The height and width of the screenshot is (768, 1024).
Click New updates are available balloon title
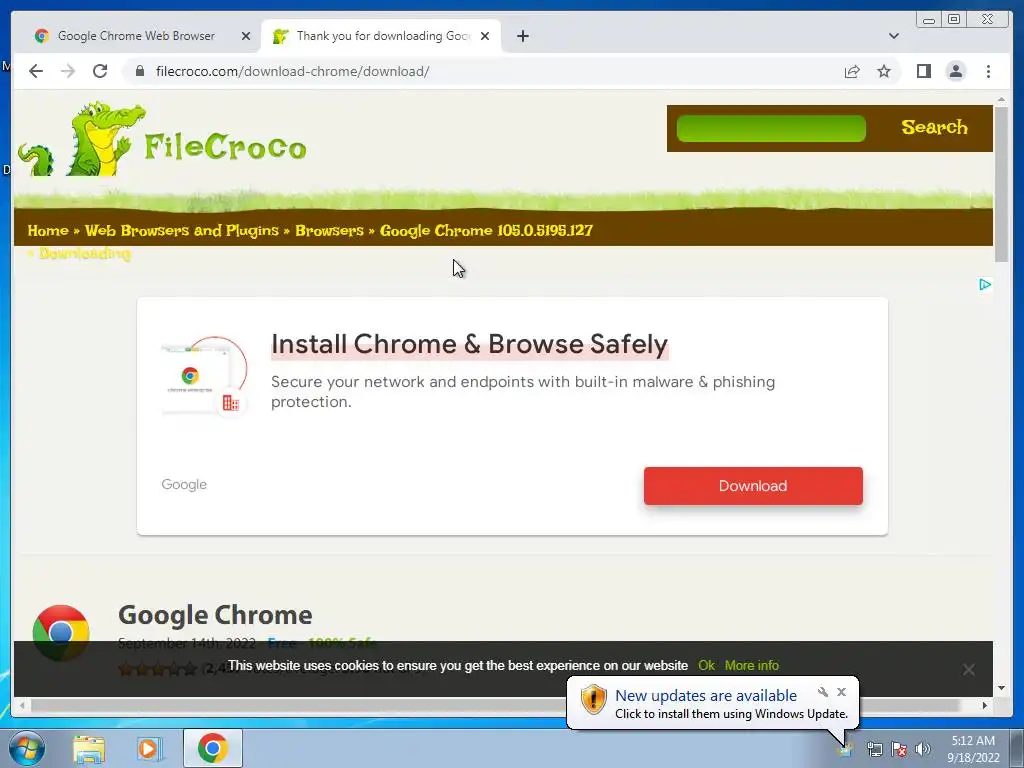[706, 696]
